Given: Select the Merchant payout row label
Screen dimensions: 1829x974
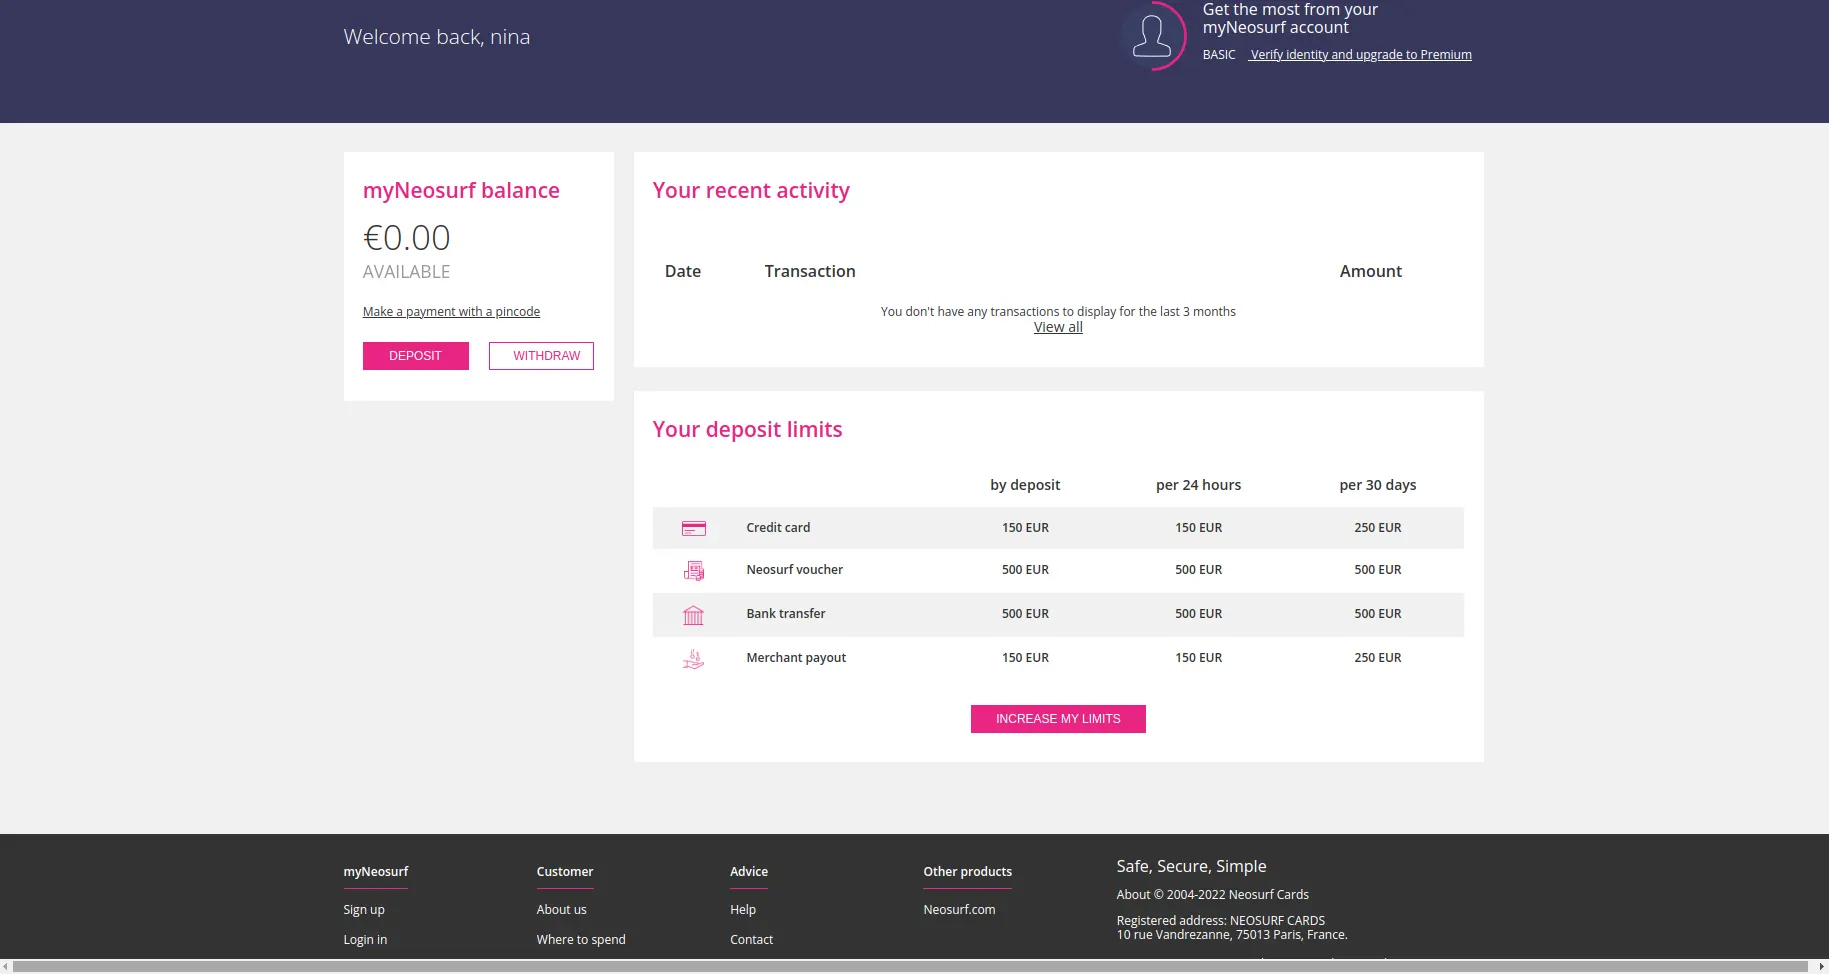Looking at the screenshot, I should pos(796,658).
